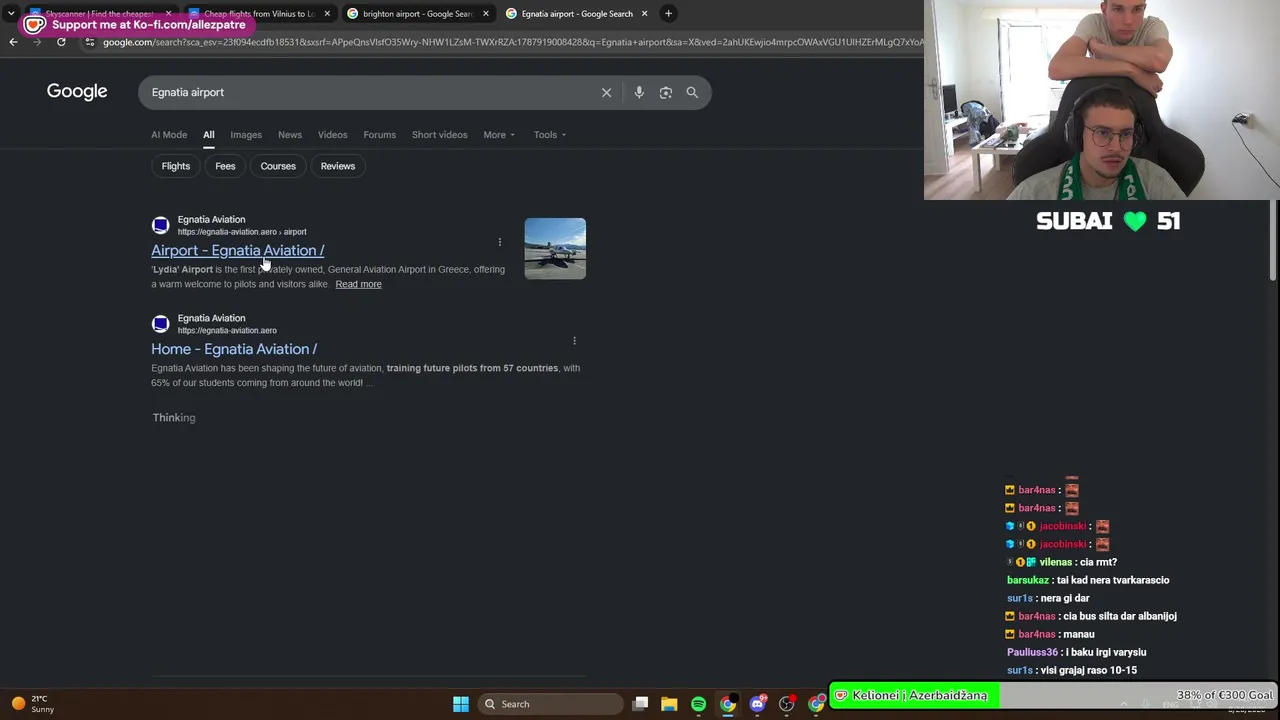Open the Windows Start menu
The image size is (1280, 720).
461,704
